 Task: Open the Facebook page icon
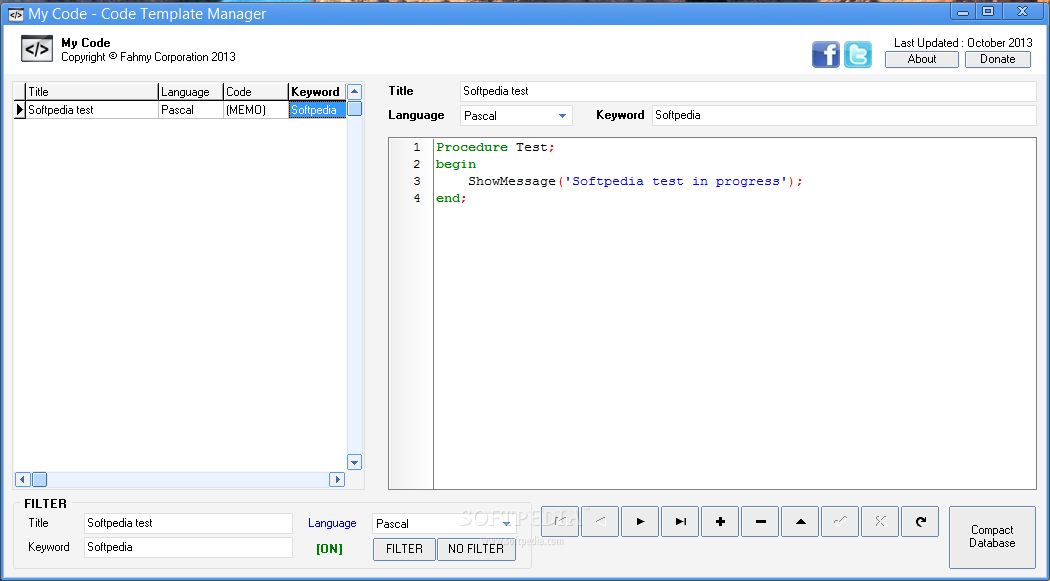pyautogui.click(x=826, y=54)
